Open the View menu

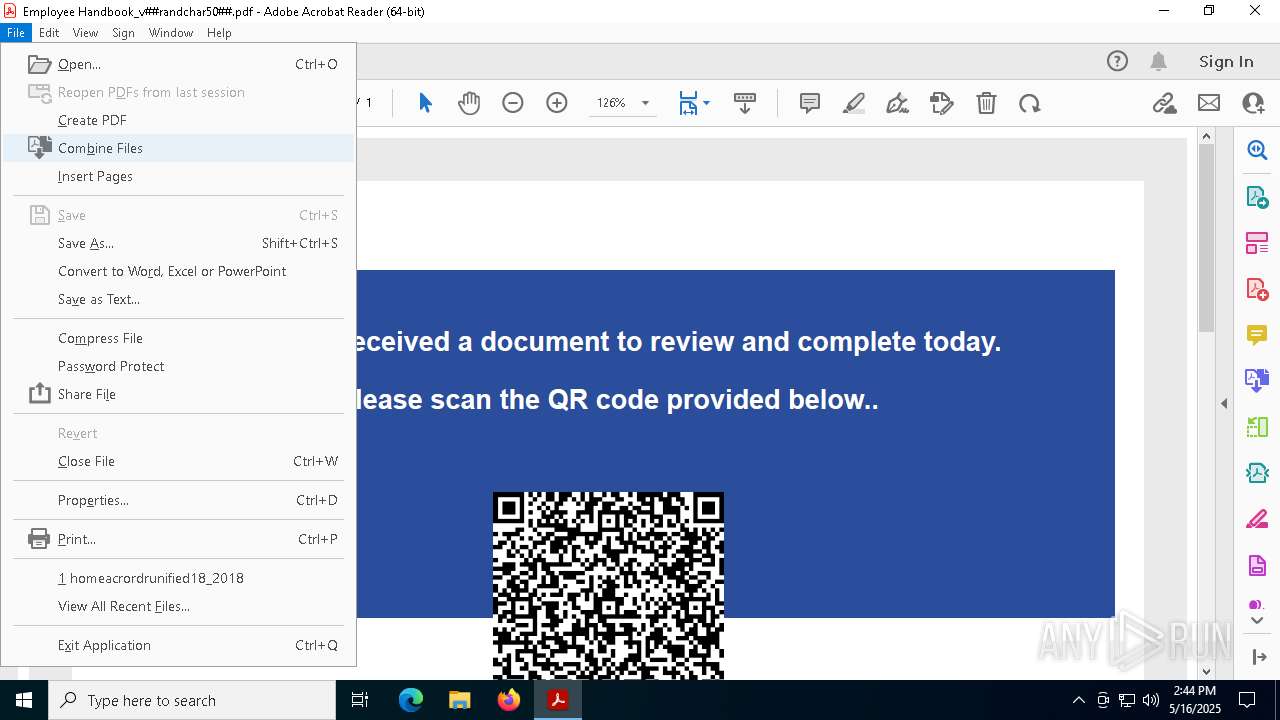click(85, 32)
